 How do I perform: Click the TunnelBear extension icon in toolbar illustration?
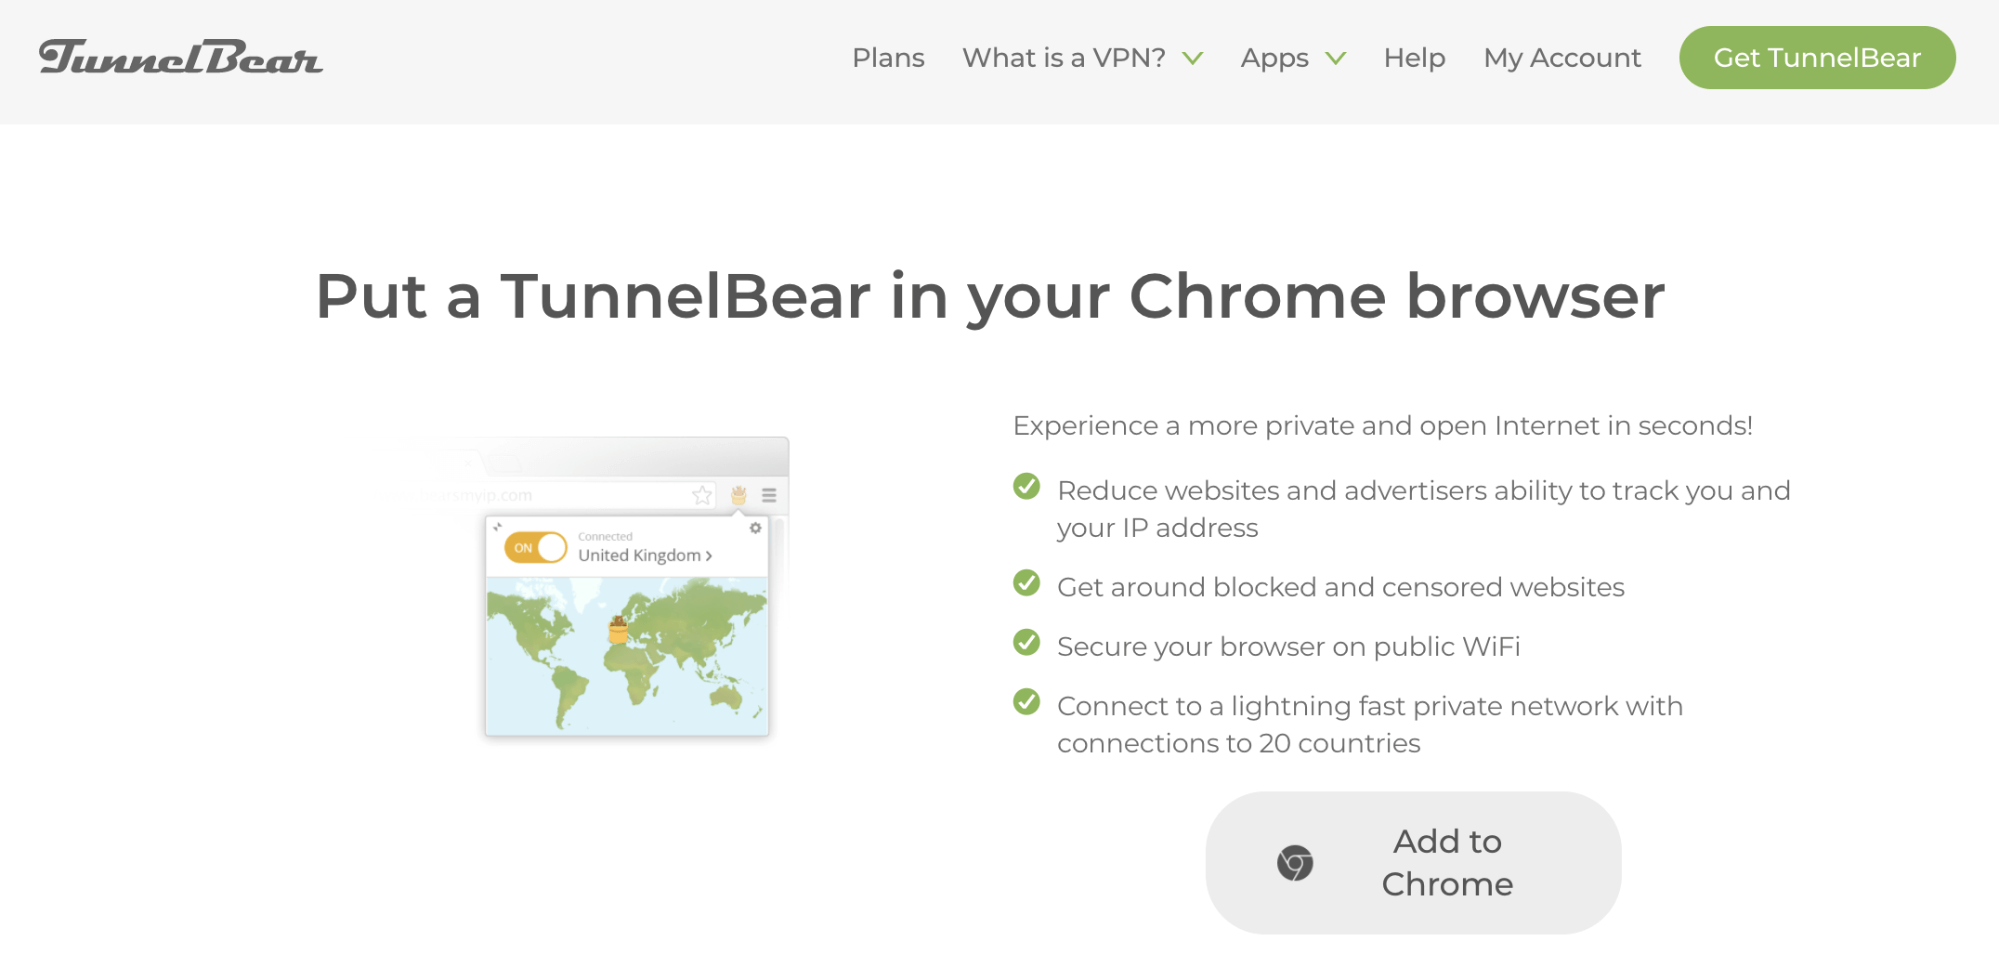739,495
